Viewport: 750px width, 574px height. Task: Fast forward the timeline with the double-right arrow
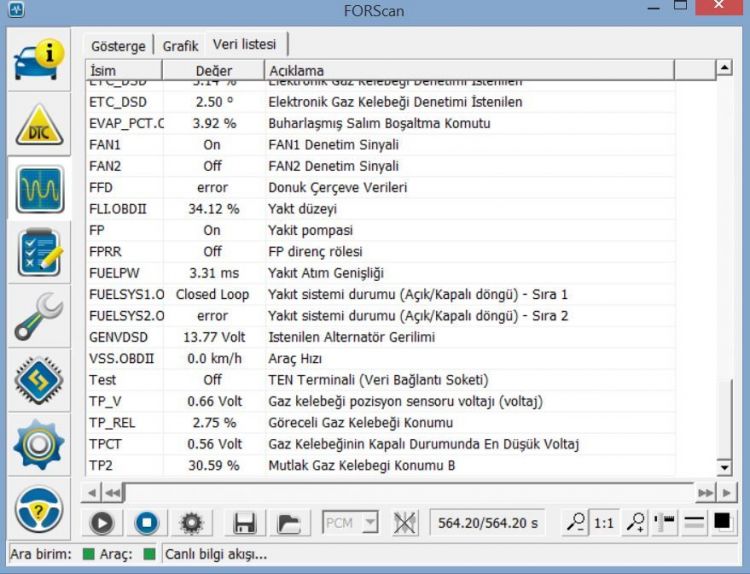coord(706,493)
